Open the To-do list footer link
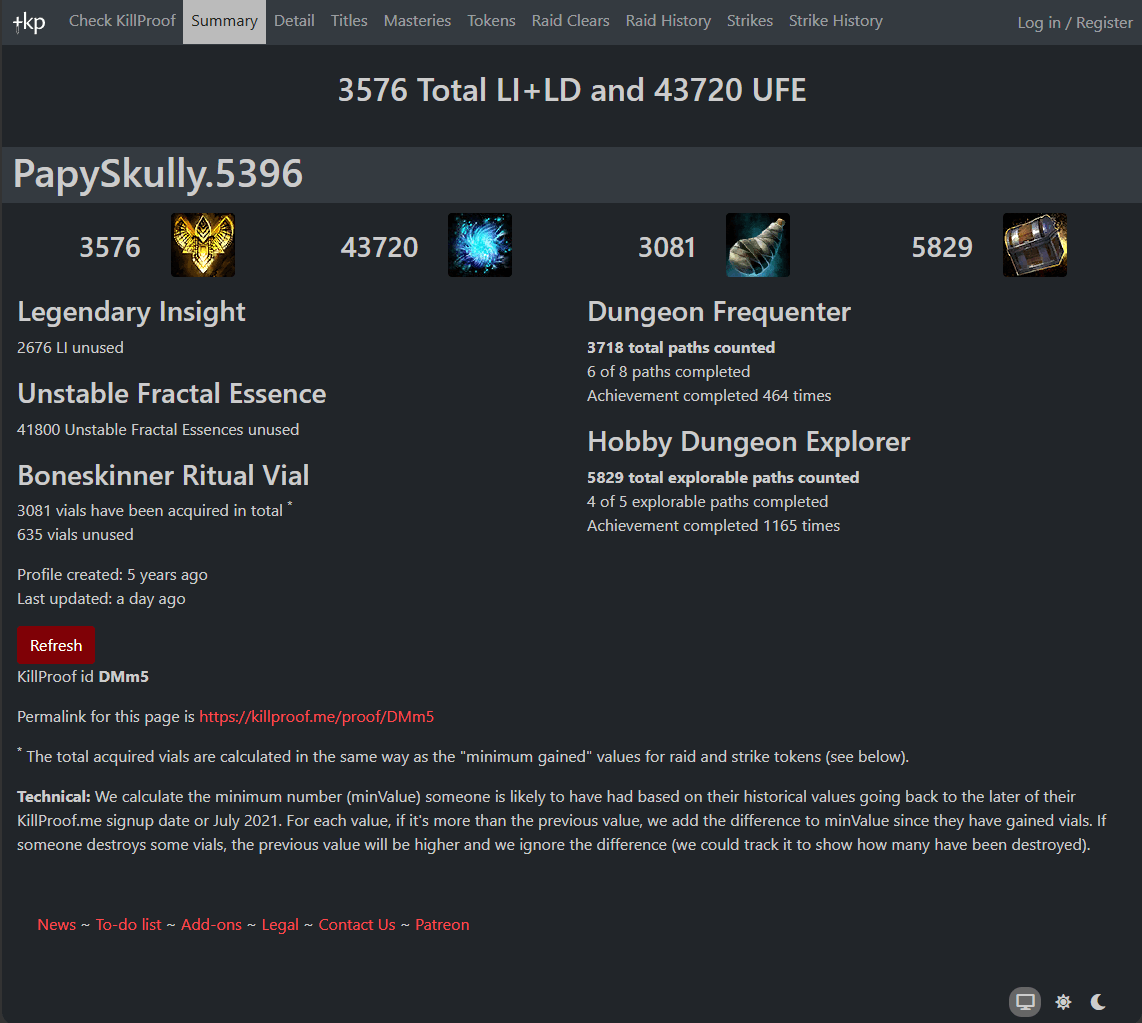Screen dimensions: 1142x1023 [128, 925]
